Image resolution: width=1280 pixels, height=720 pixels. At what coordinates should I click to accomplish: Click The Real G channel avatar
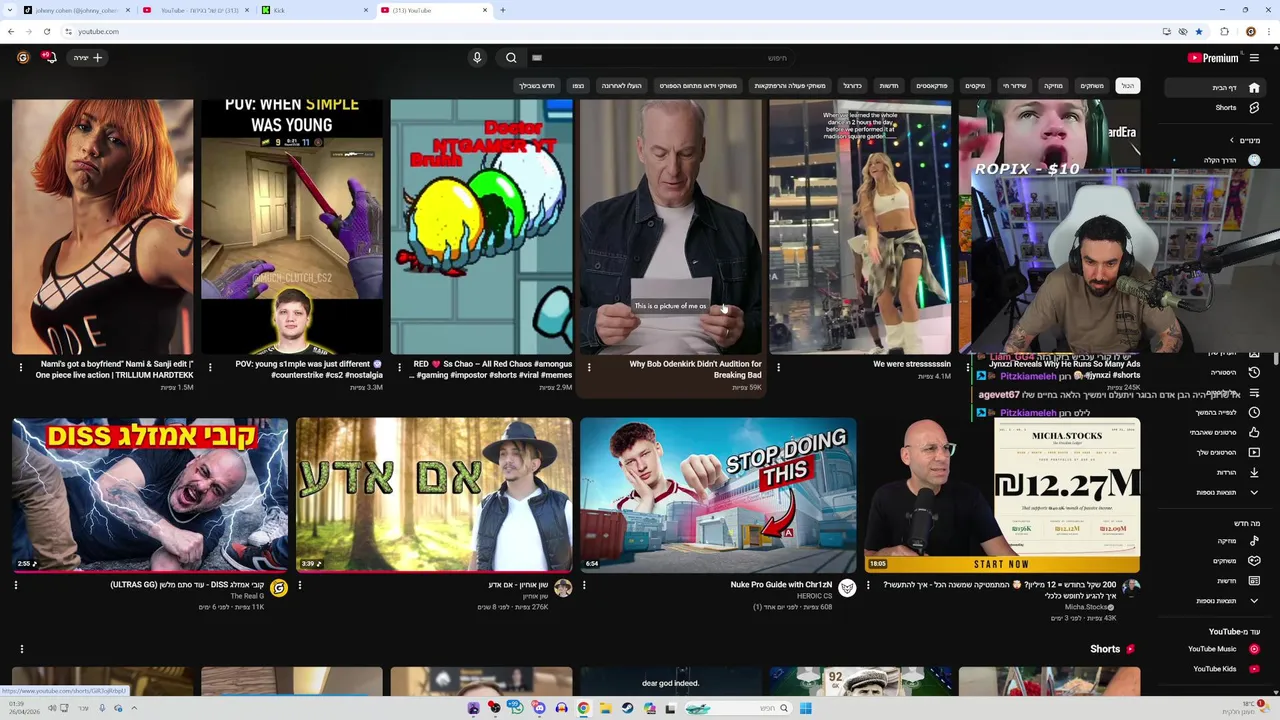coord(279,588)
